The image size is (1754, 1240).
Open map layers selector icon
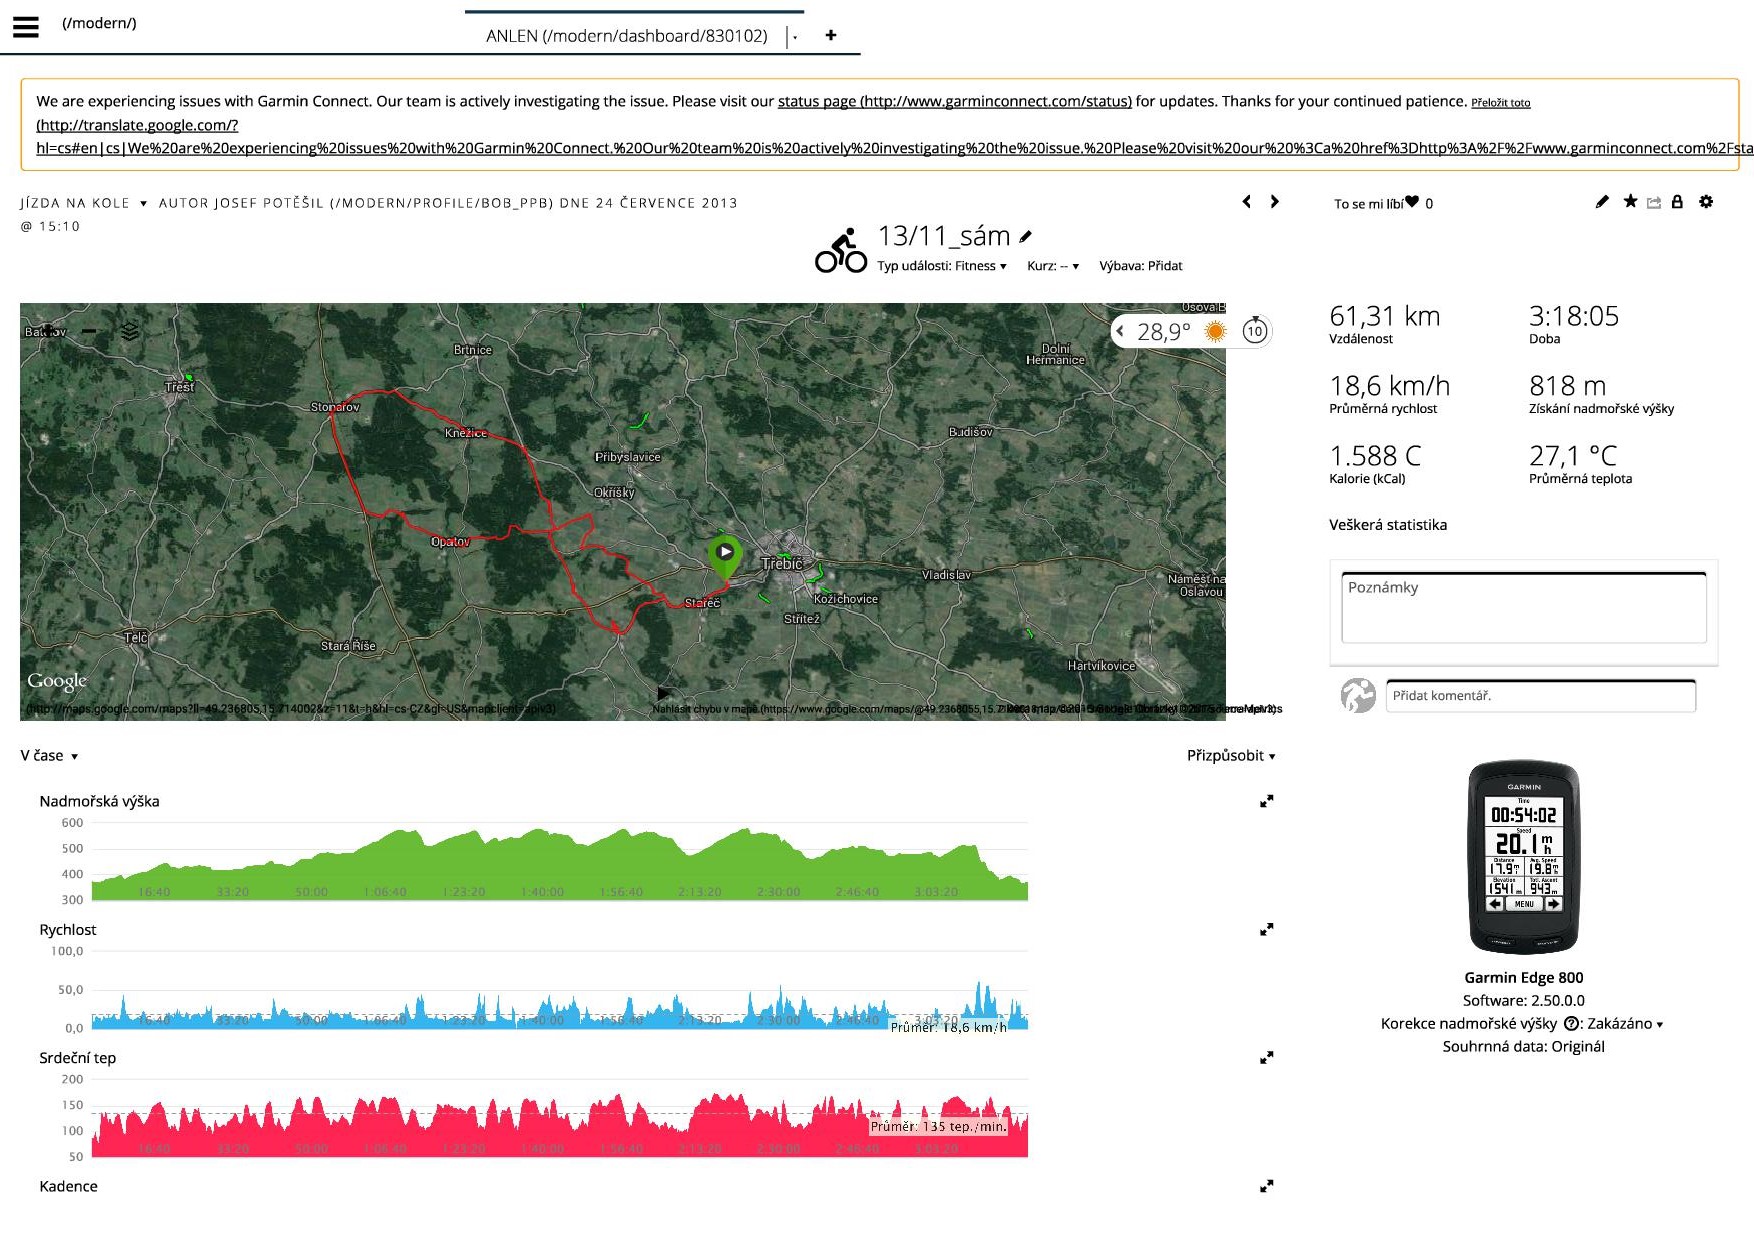tap(130, 331)
